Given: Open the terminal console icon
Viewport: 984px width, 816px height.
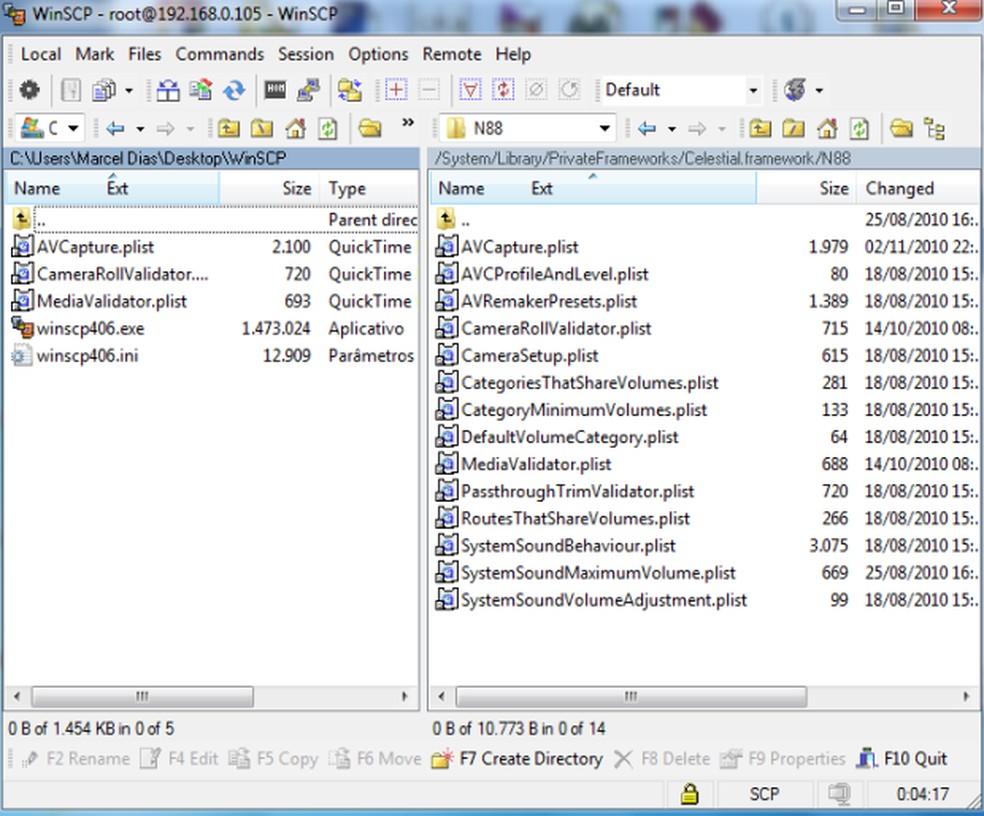Looking at the screenshot, I should 275,90.
